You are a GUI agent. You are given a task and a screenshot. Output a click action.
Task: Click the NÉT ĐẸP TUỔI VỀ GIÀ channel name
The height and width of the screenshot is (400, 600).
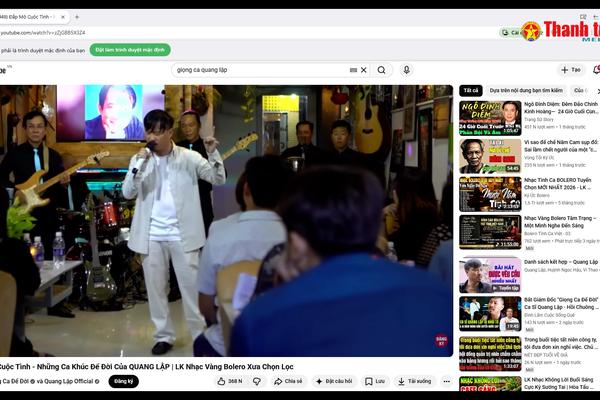tap(546, 355)
